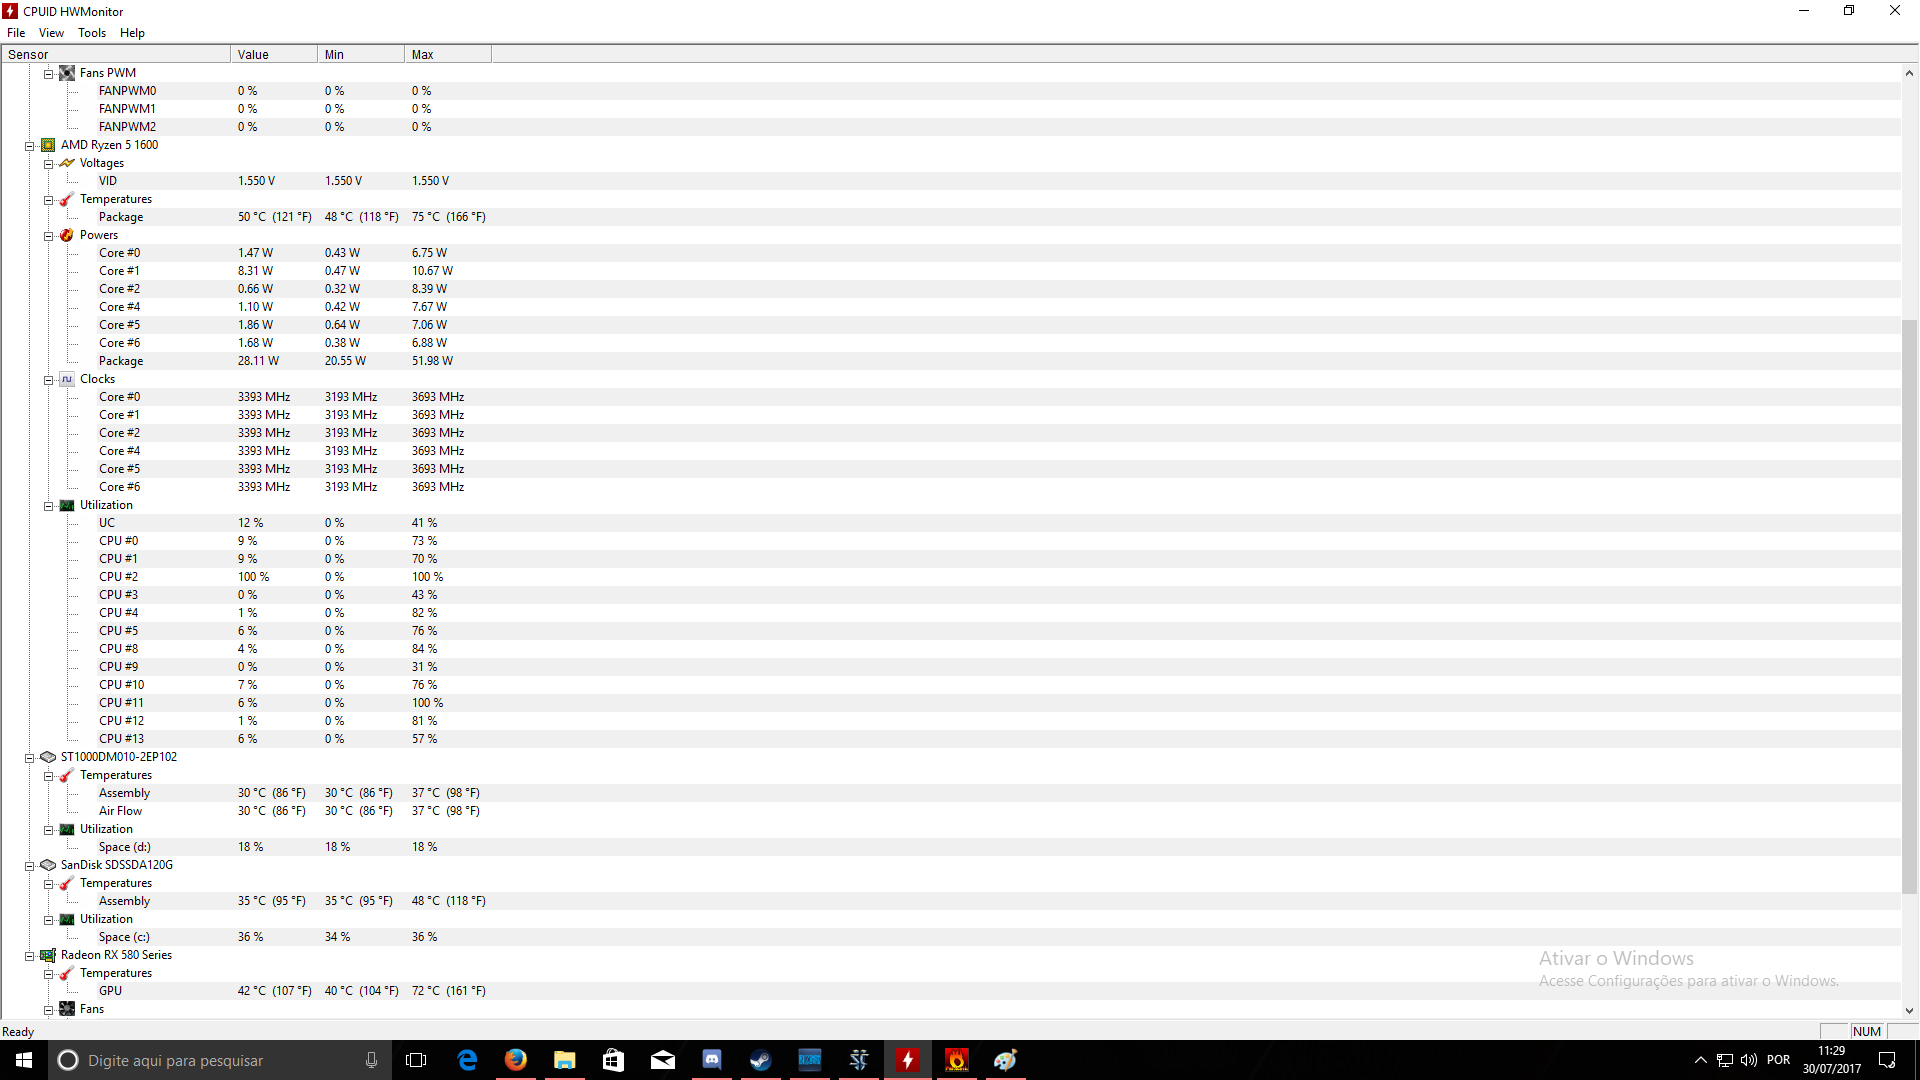Open FurMark from the taskbar

[x=957, y=1060]
